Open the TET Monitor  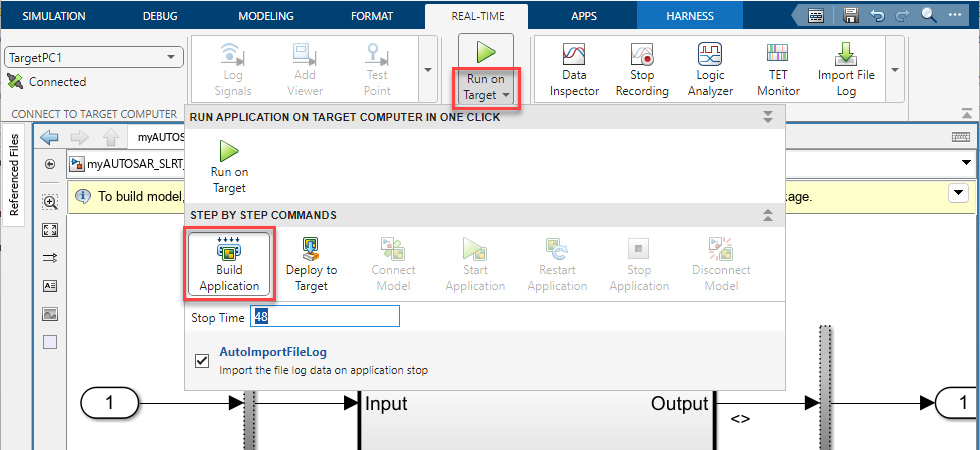tap(778, 69)
